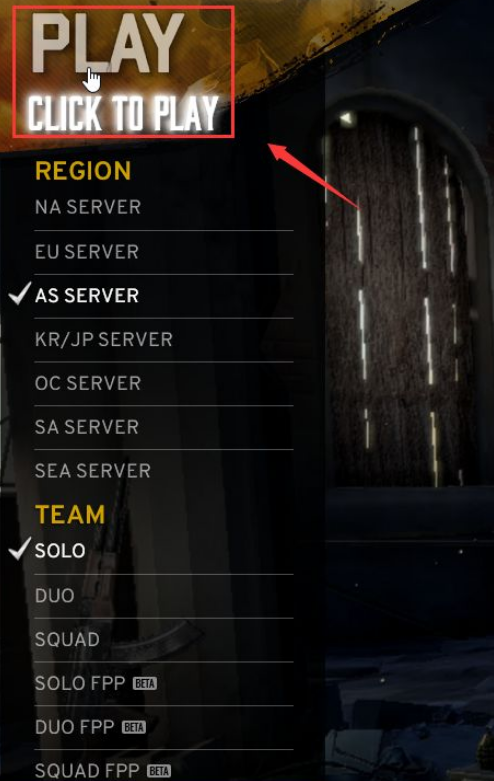The image size is (494, 781).
Task: Click the BETA badge next to DUO FPP
Action: tap(134, 728)
